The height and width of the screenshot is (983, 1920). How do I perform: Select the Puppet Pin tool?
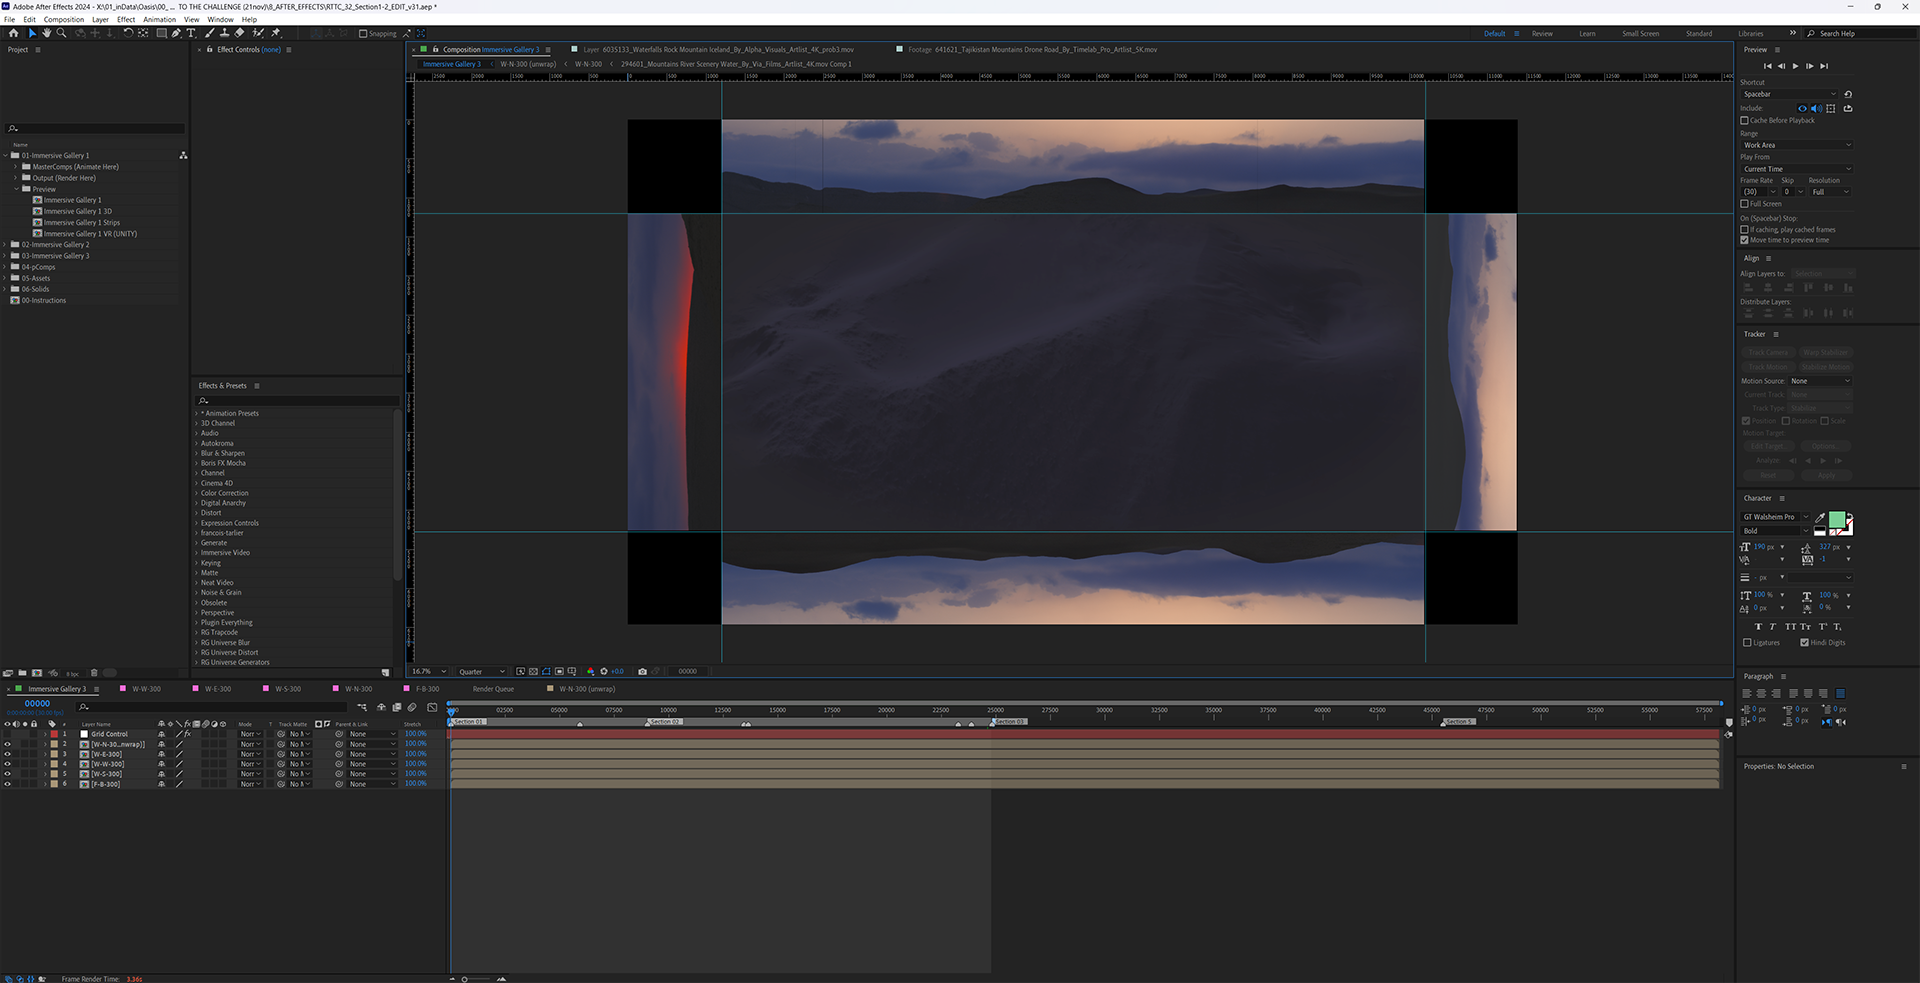click(x=276, y=33)
